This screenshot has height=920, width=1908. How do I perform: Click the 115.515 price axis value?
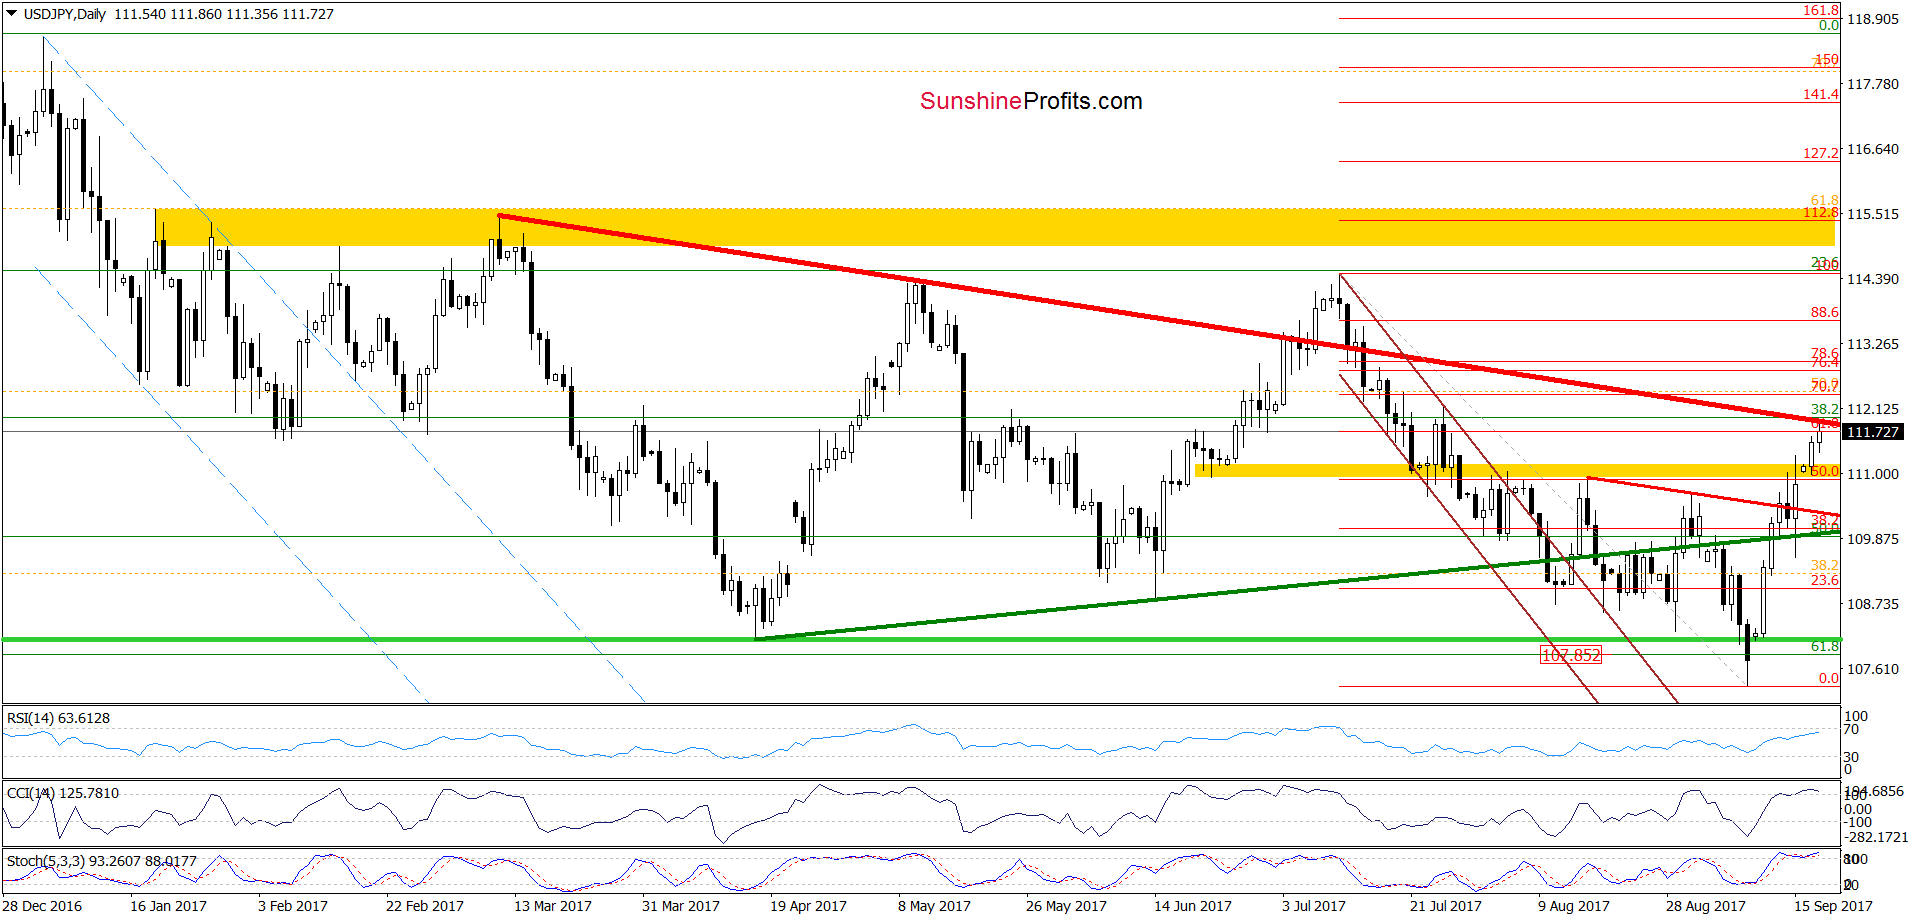coord(1872,214)
